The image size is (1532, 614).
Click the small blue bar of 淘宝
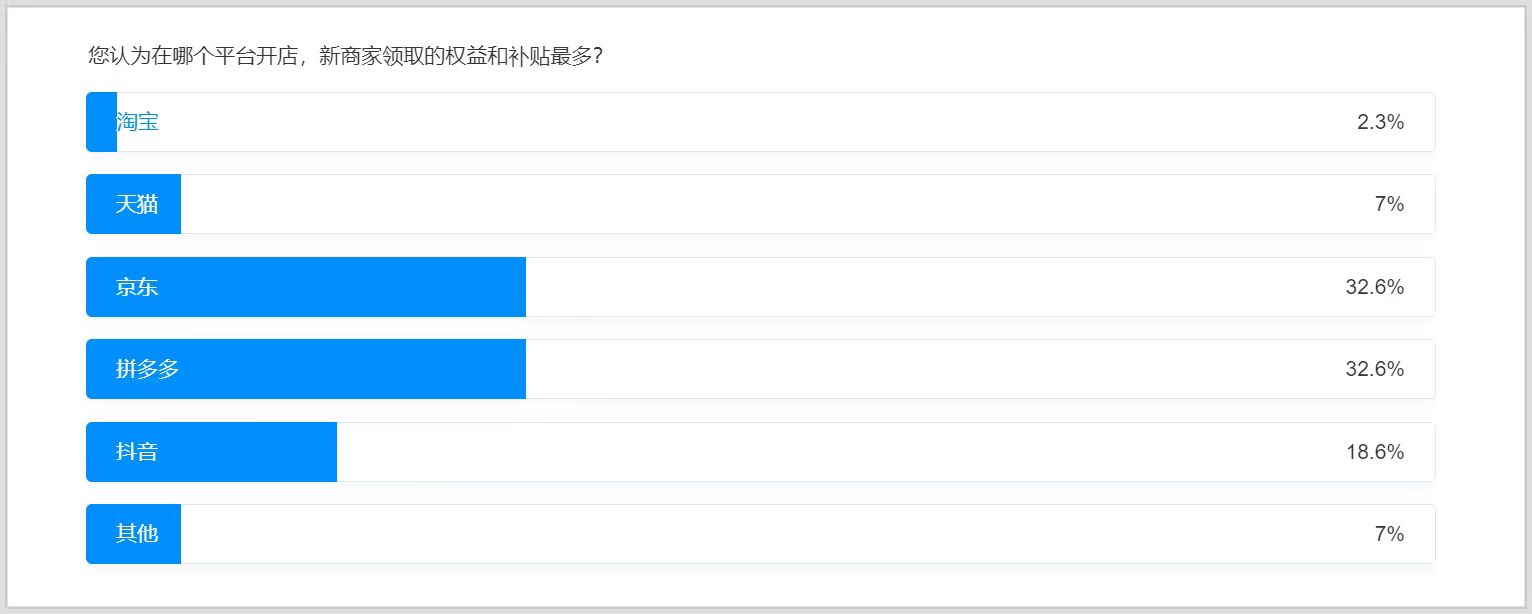101,122
